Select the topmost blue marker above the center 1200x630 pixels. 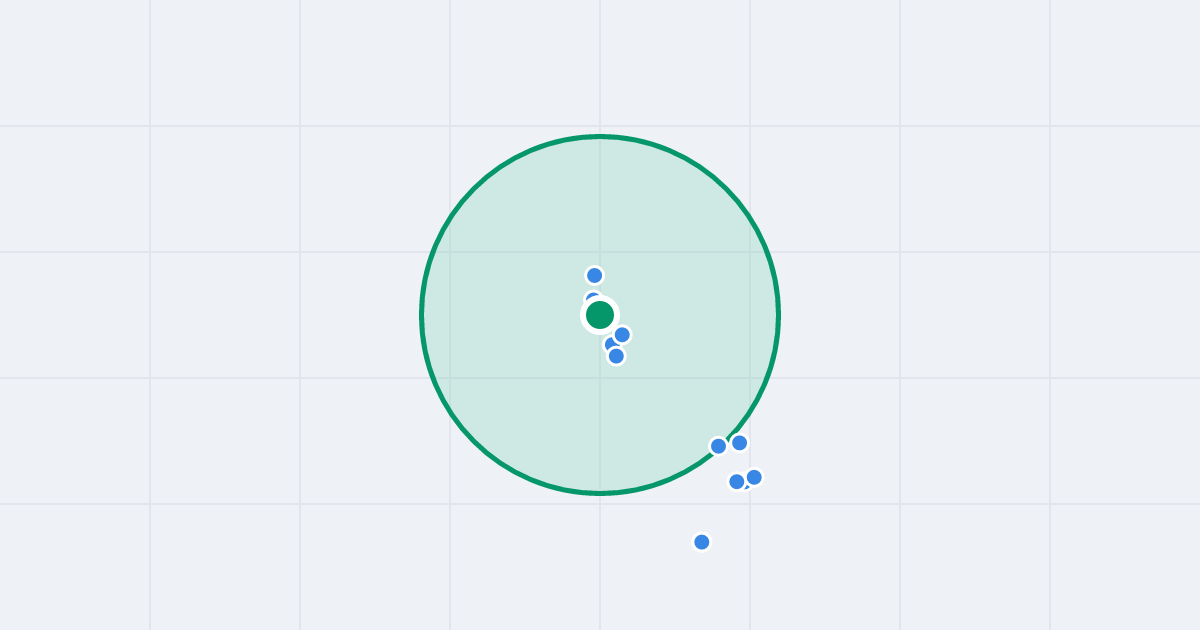(594, 275)
